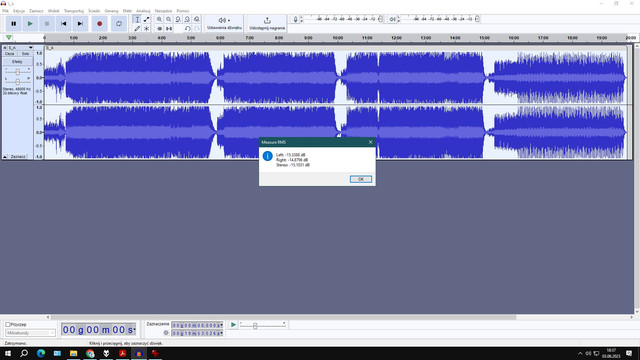
Task: Click Trim audio outside selection icon
Action: (159, 29)
